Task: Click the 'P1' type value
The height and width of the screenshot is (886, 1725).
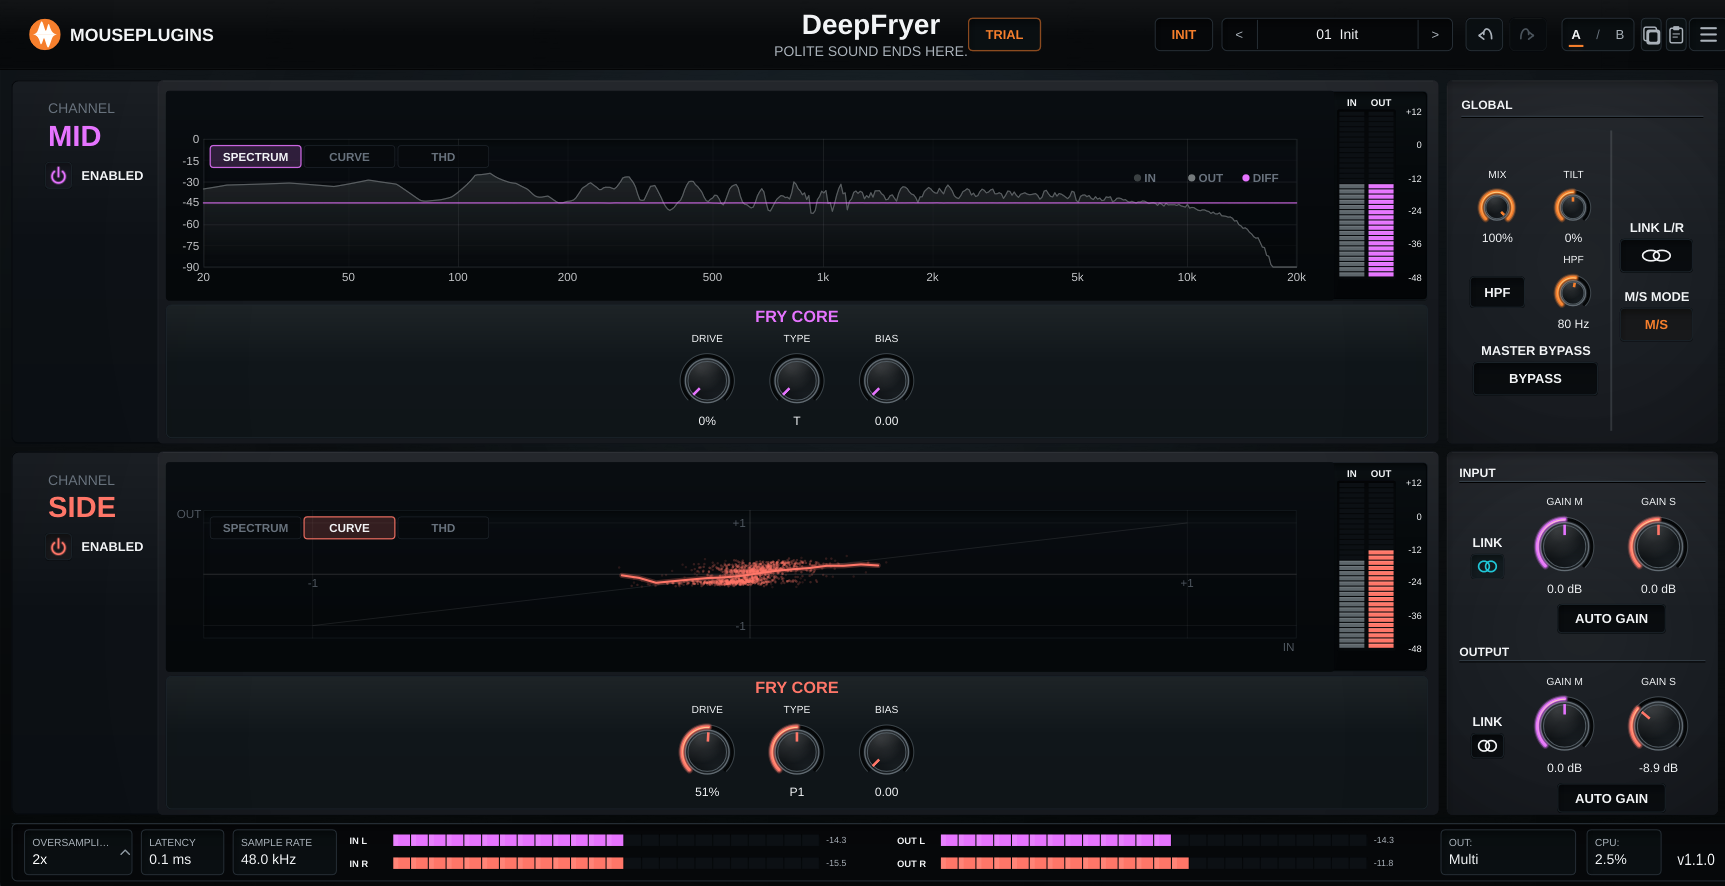Action: point(797,792)
